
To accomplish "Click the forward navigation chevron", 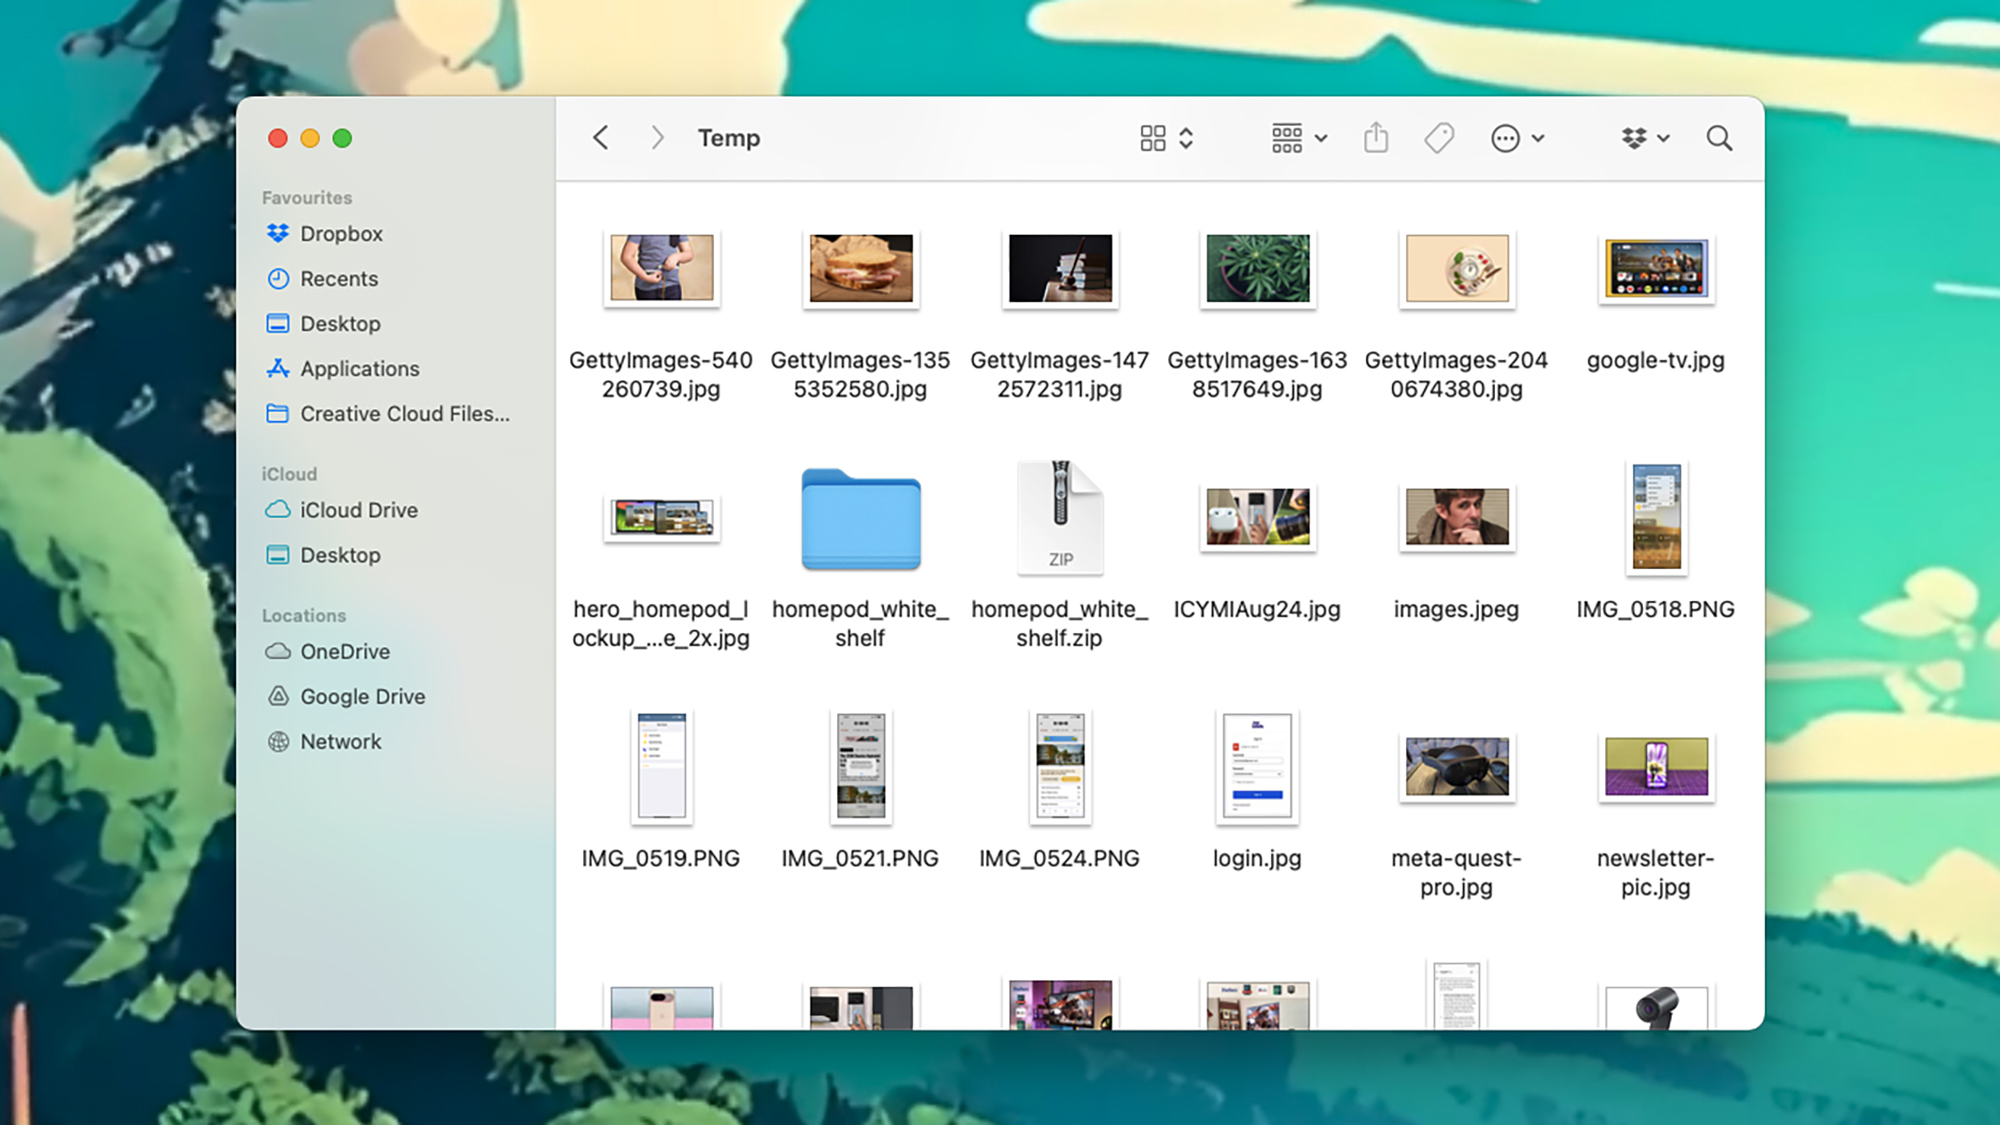I will tap(657, 138).
